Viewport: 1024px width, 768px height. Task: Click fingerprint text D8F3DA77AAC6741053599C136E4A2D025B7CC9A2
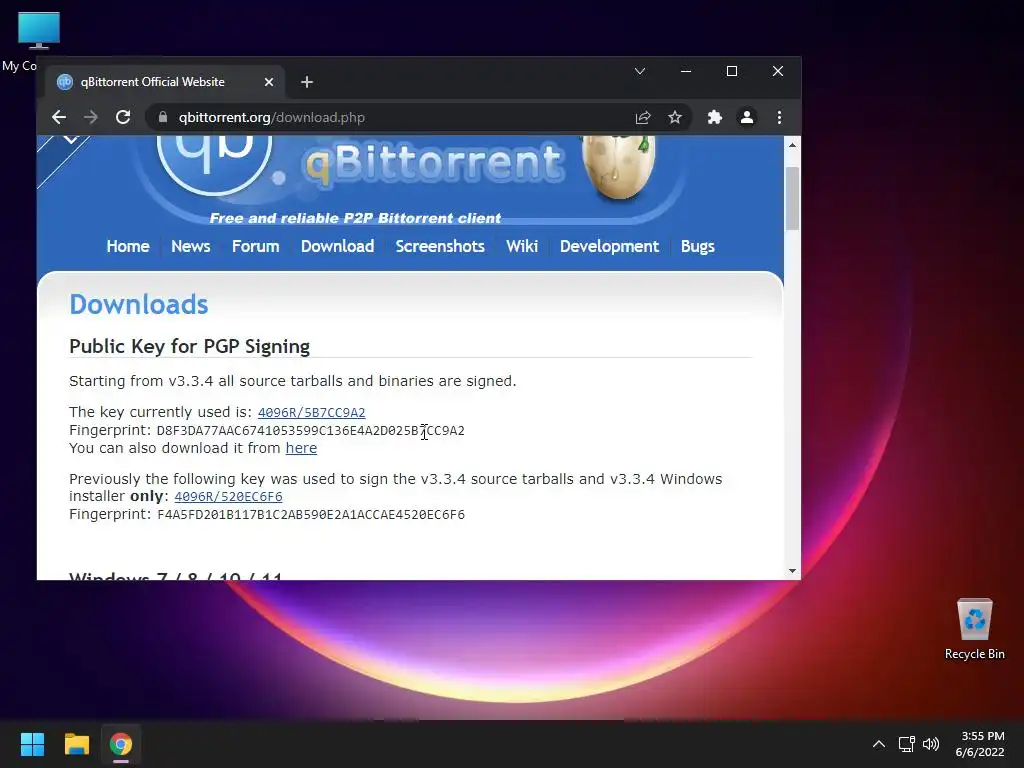tap(311, 431)
